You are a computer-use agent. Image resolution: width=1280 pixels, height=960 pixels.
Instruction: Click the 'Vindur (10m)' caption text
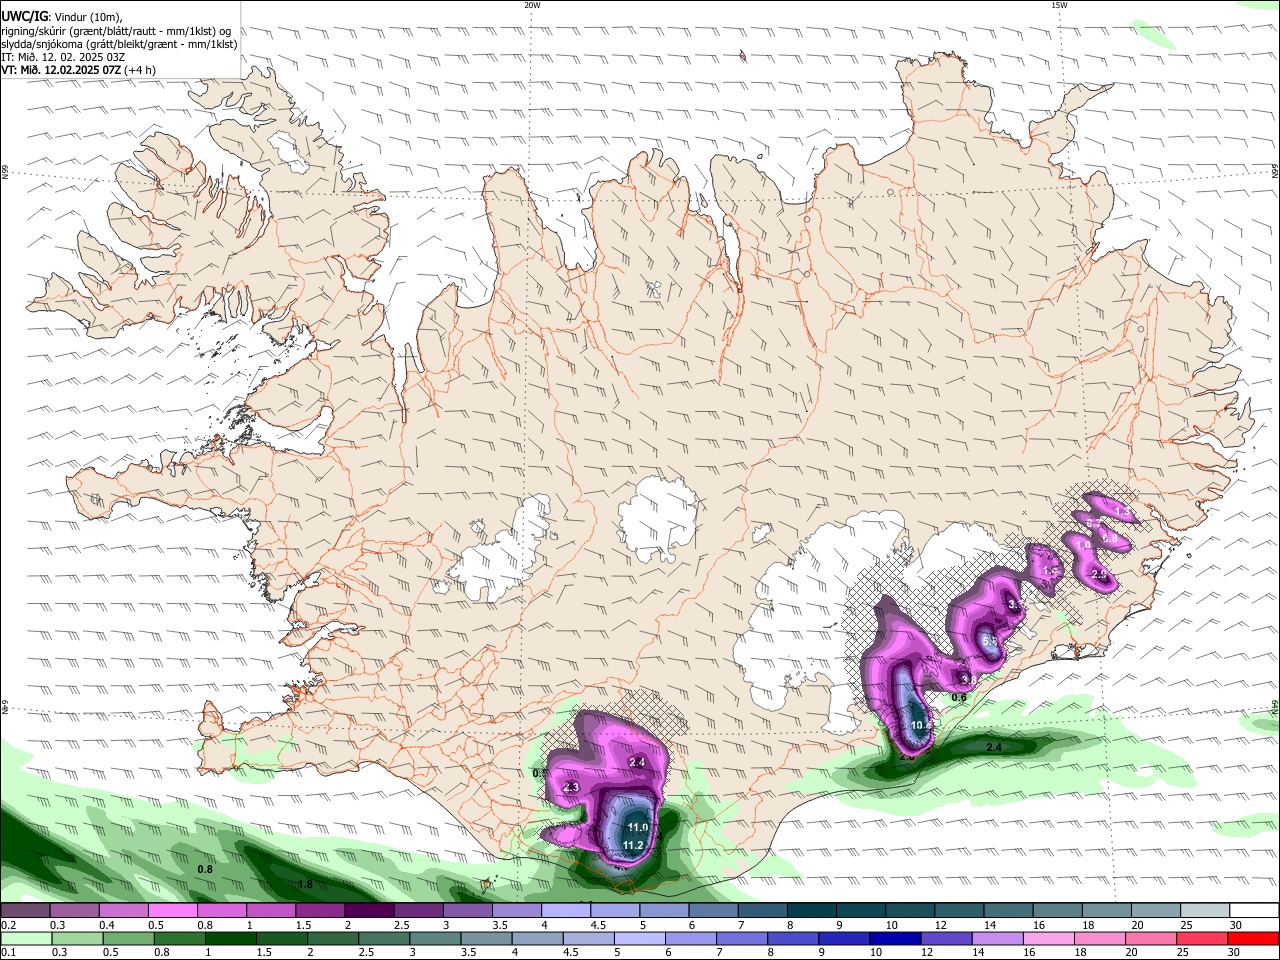tap(86, 17)
